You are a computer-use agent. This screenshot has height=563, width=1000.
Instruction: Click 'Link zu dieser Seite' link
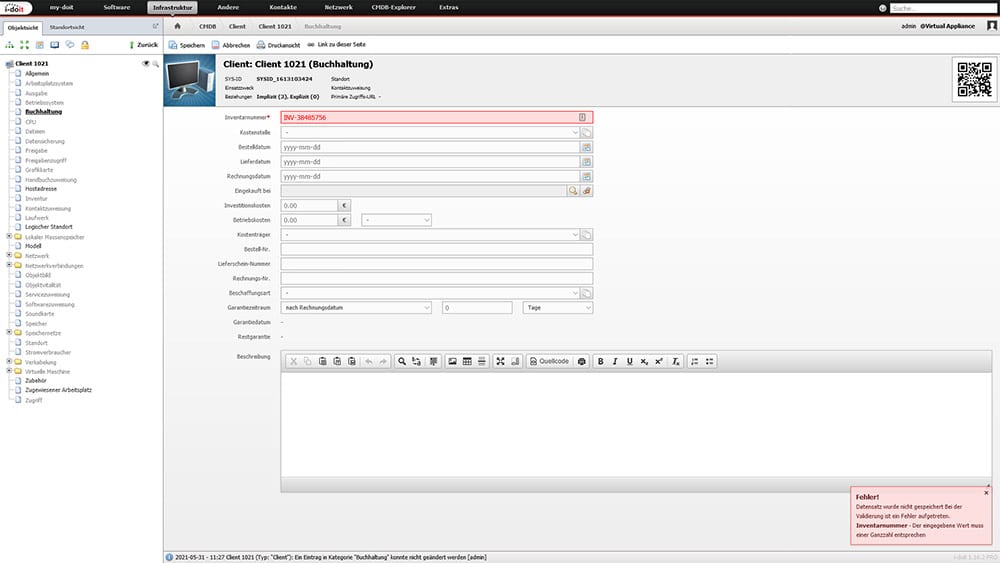coord(338,45)
